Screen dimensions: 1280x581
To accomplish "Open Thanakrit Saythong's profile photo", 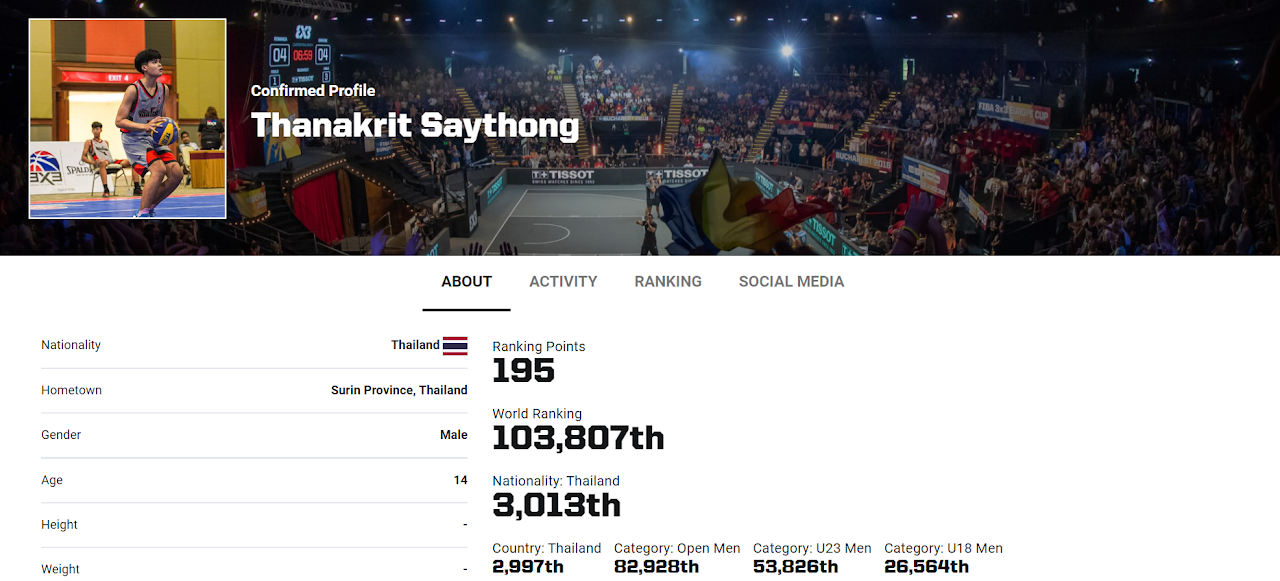I will pos(127,118).
